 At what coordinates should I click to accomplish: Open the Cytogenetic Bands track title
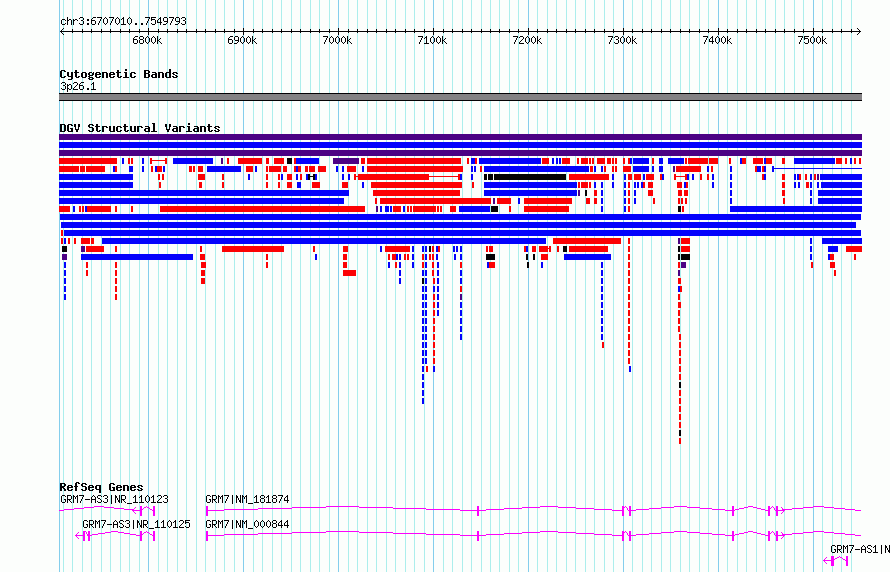click(x=119, y=74)
